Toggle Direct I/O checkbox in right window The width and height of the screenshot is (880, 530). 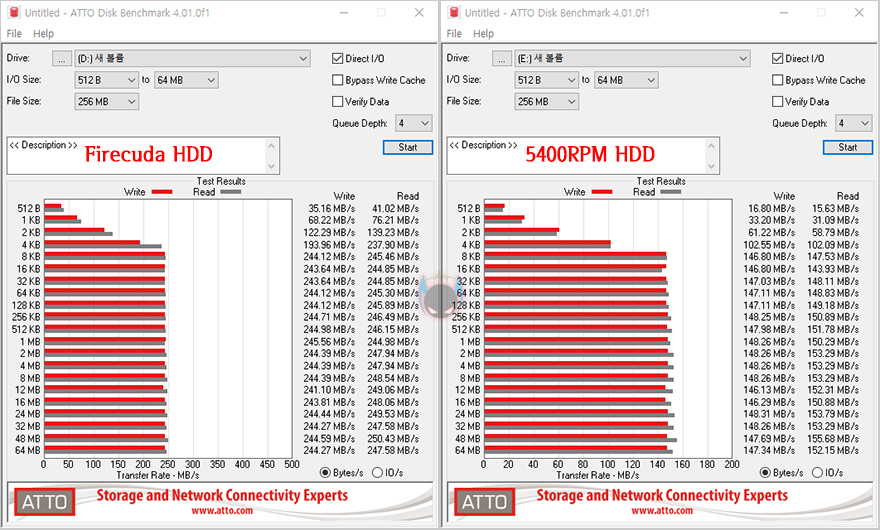777,58
